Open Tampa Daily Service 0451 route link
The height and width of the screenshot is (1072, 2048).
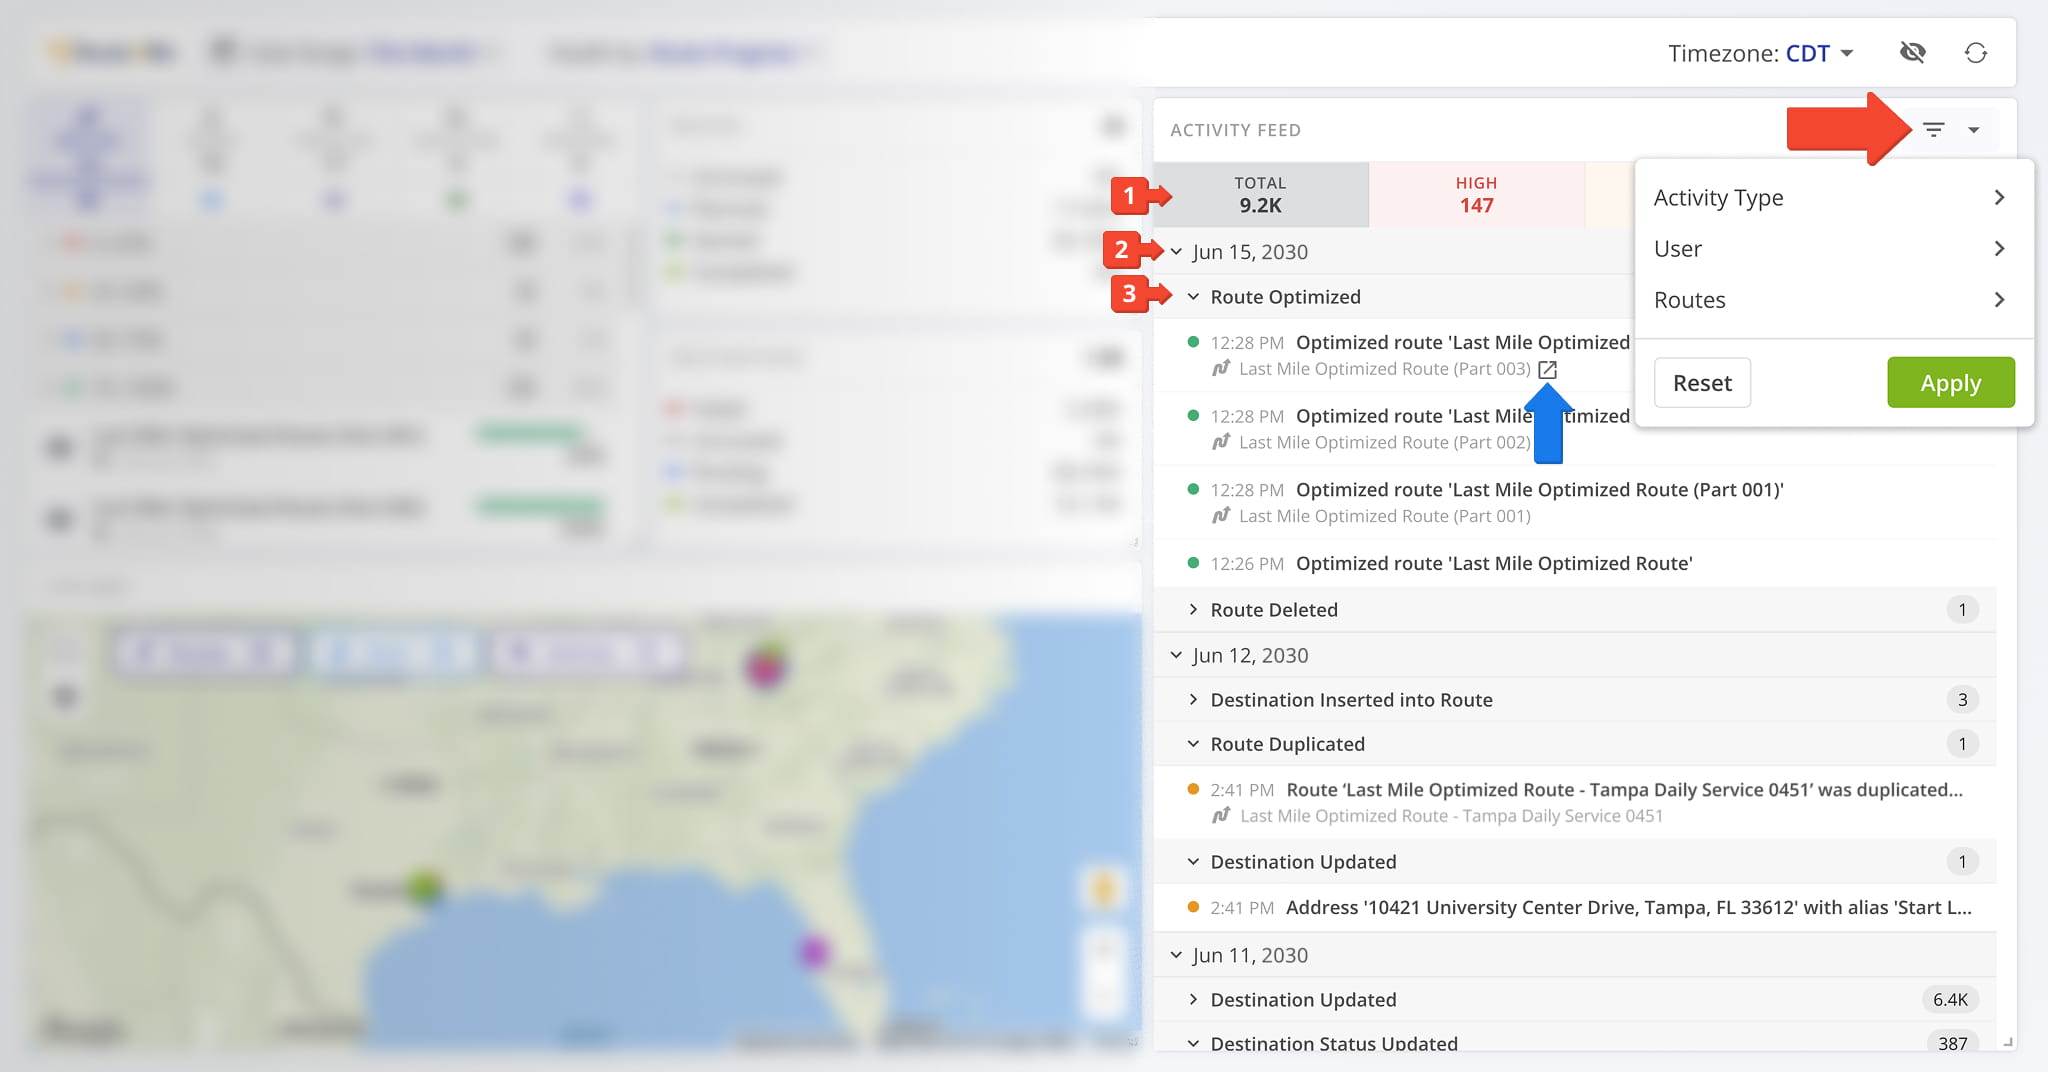(1451, 816)
